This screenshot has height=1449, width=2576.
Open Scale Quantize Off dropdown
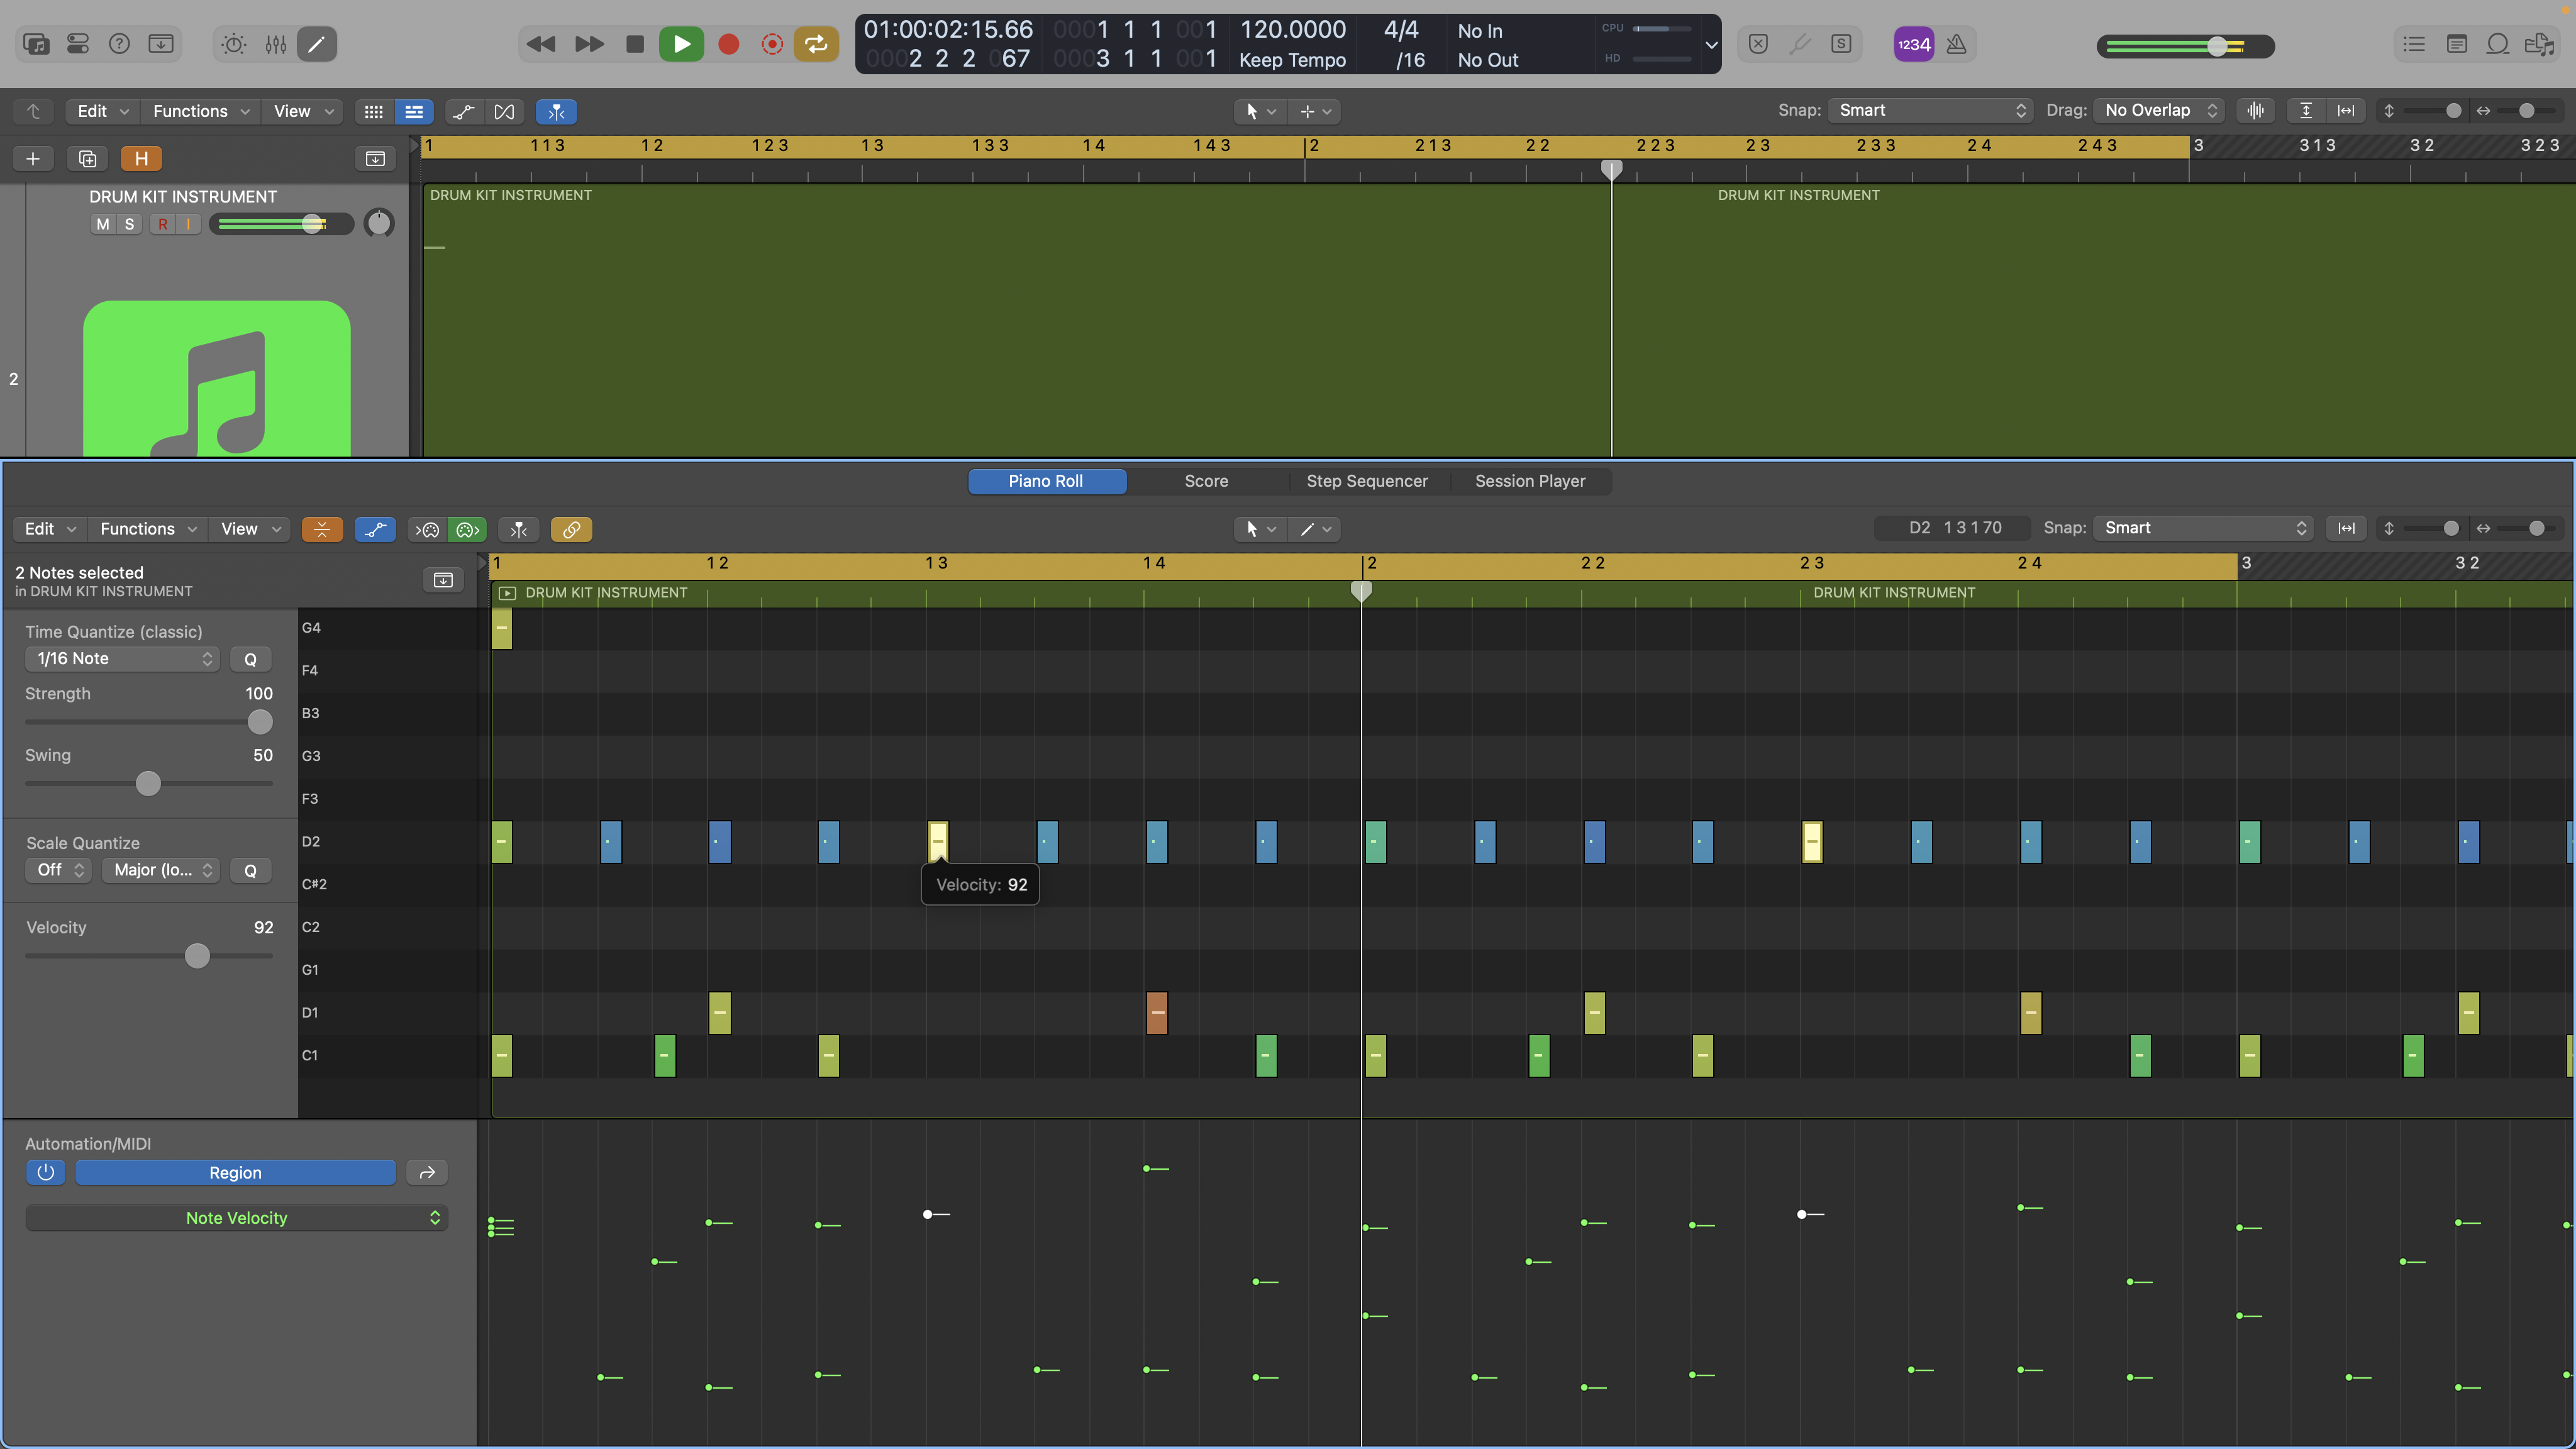(58, 870)
